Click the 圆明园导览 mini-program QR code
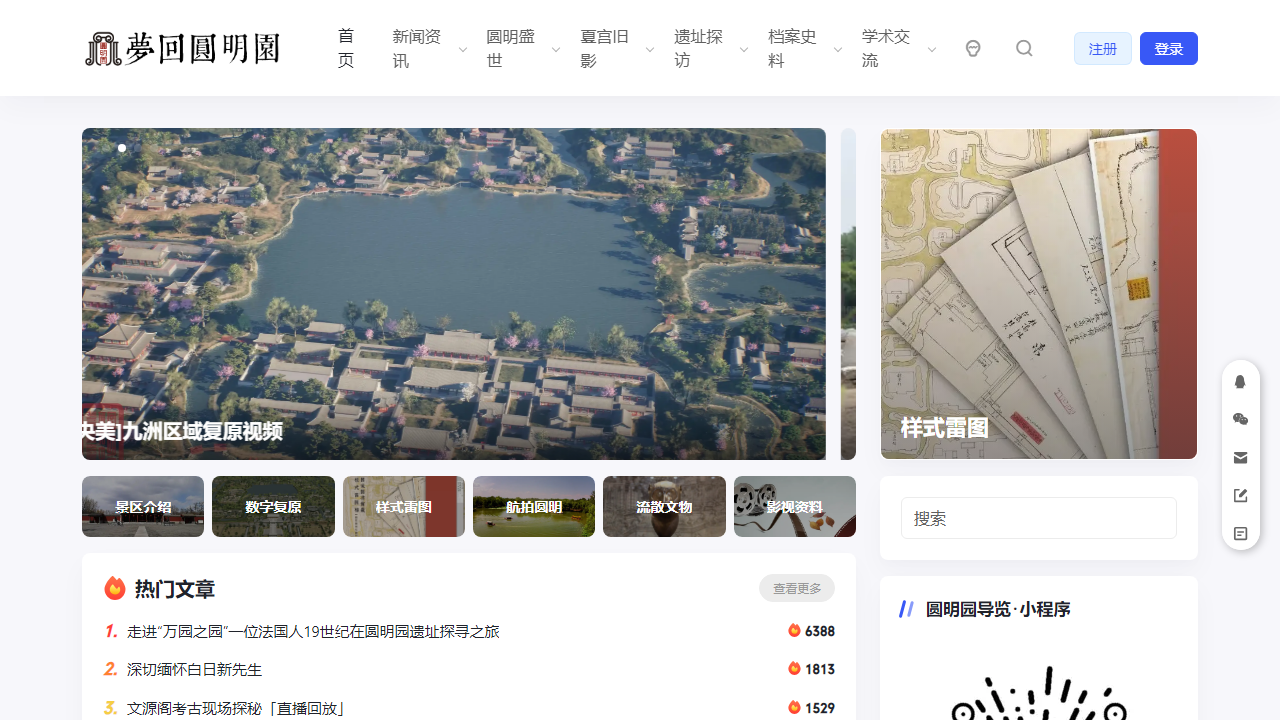This screenshot has width=1280, height=720. [1039, 692]
